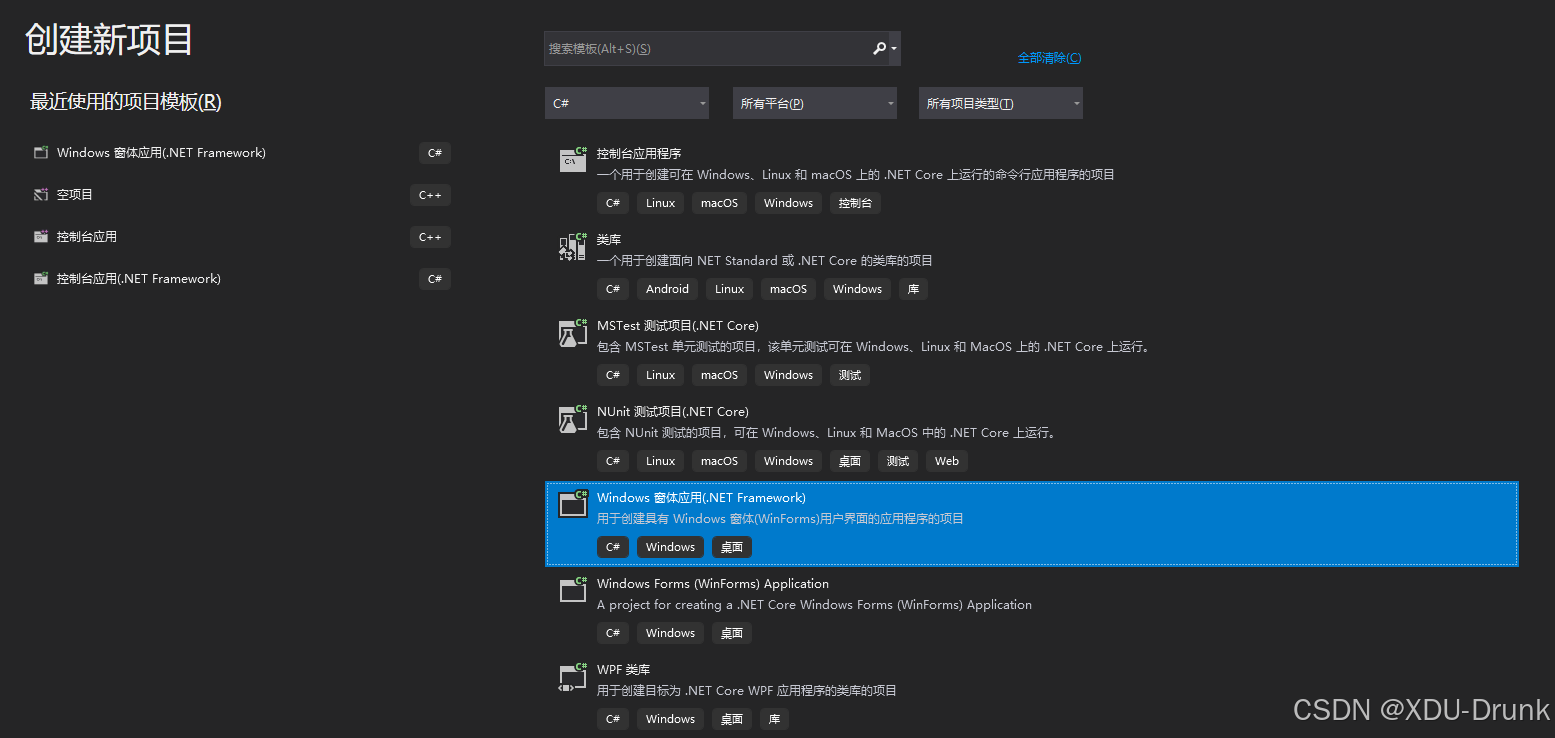Click the 桌面 tag under Windows Forms Application
This screenshot has height=738, width=1555.
click(x=732, y=633)
